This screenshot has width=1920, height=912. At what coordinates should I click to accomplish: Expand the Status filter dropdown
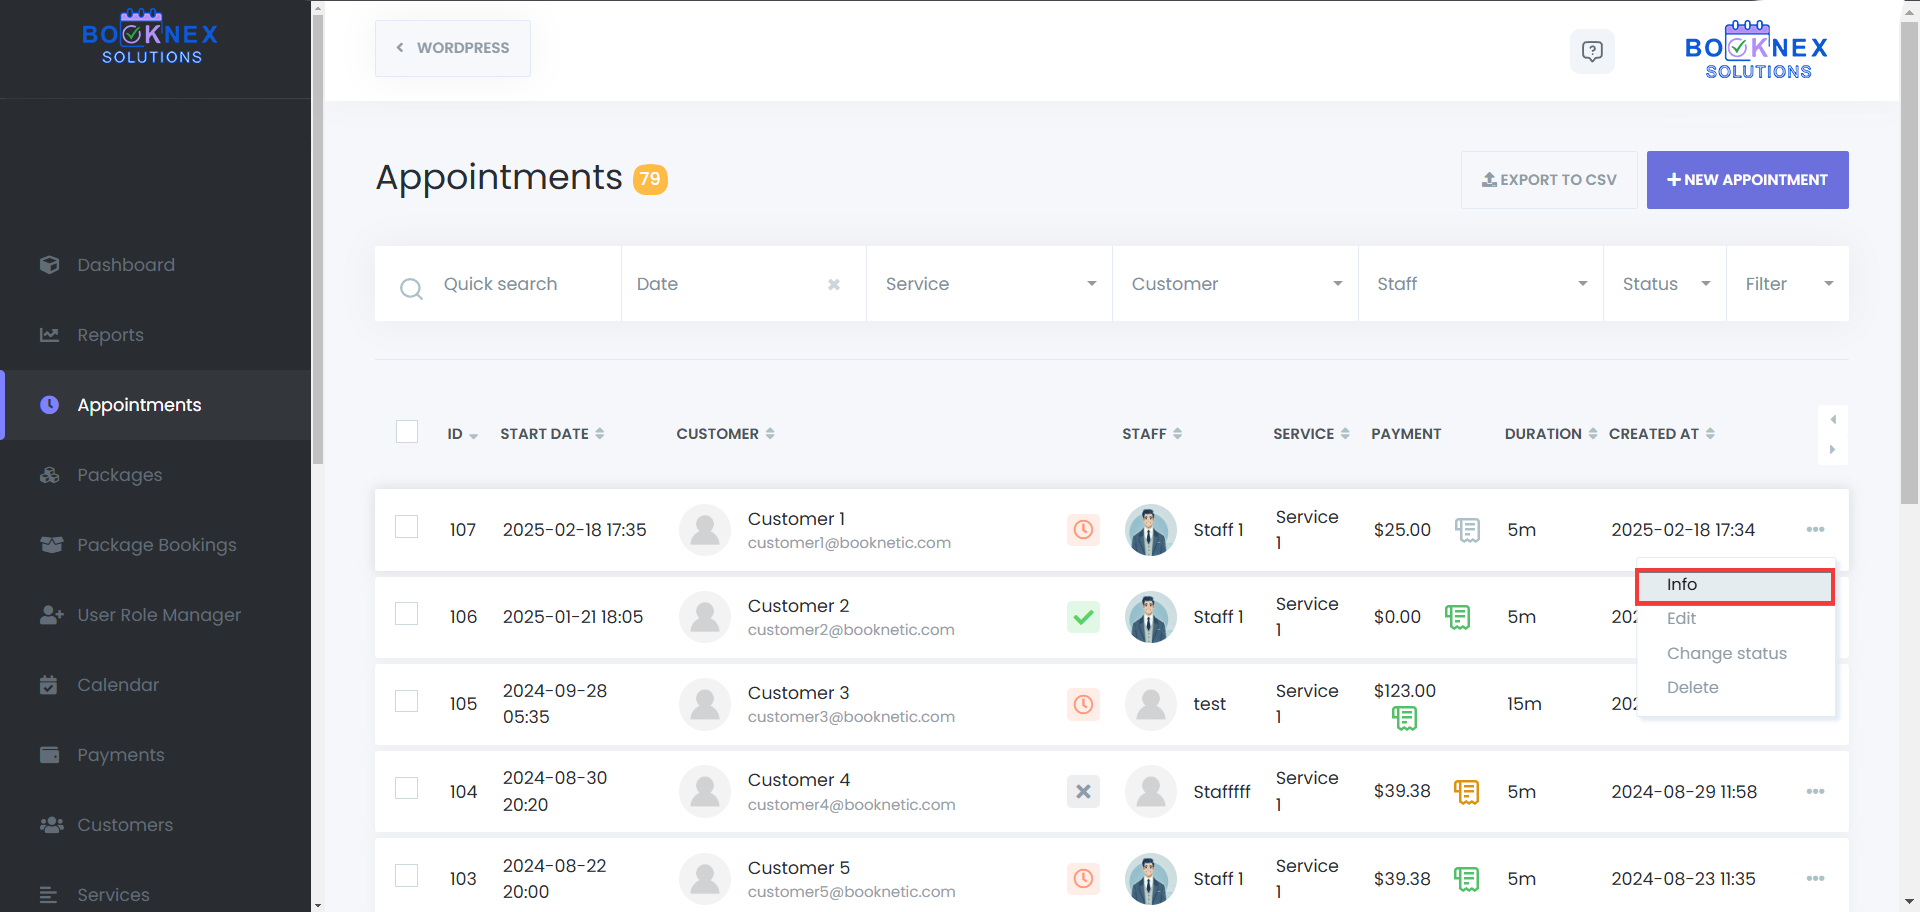point(1665,284)
